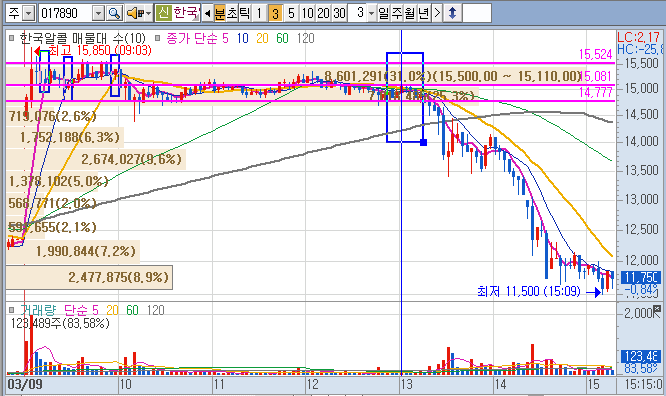Click the current price 11,750 badge
This screenshot has height=396, width=666.
pos(641,277)
